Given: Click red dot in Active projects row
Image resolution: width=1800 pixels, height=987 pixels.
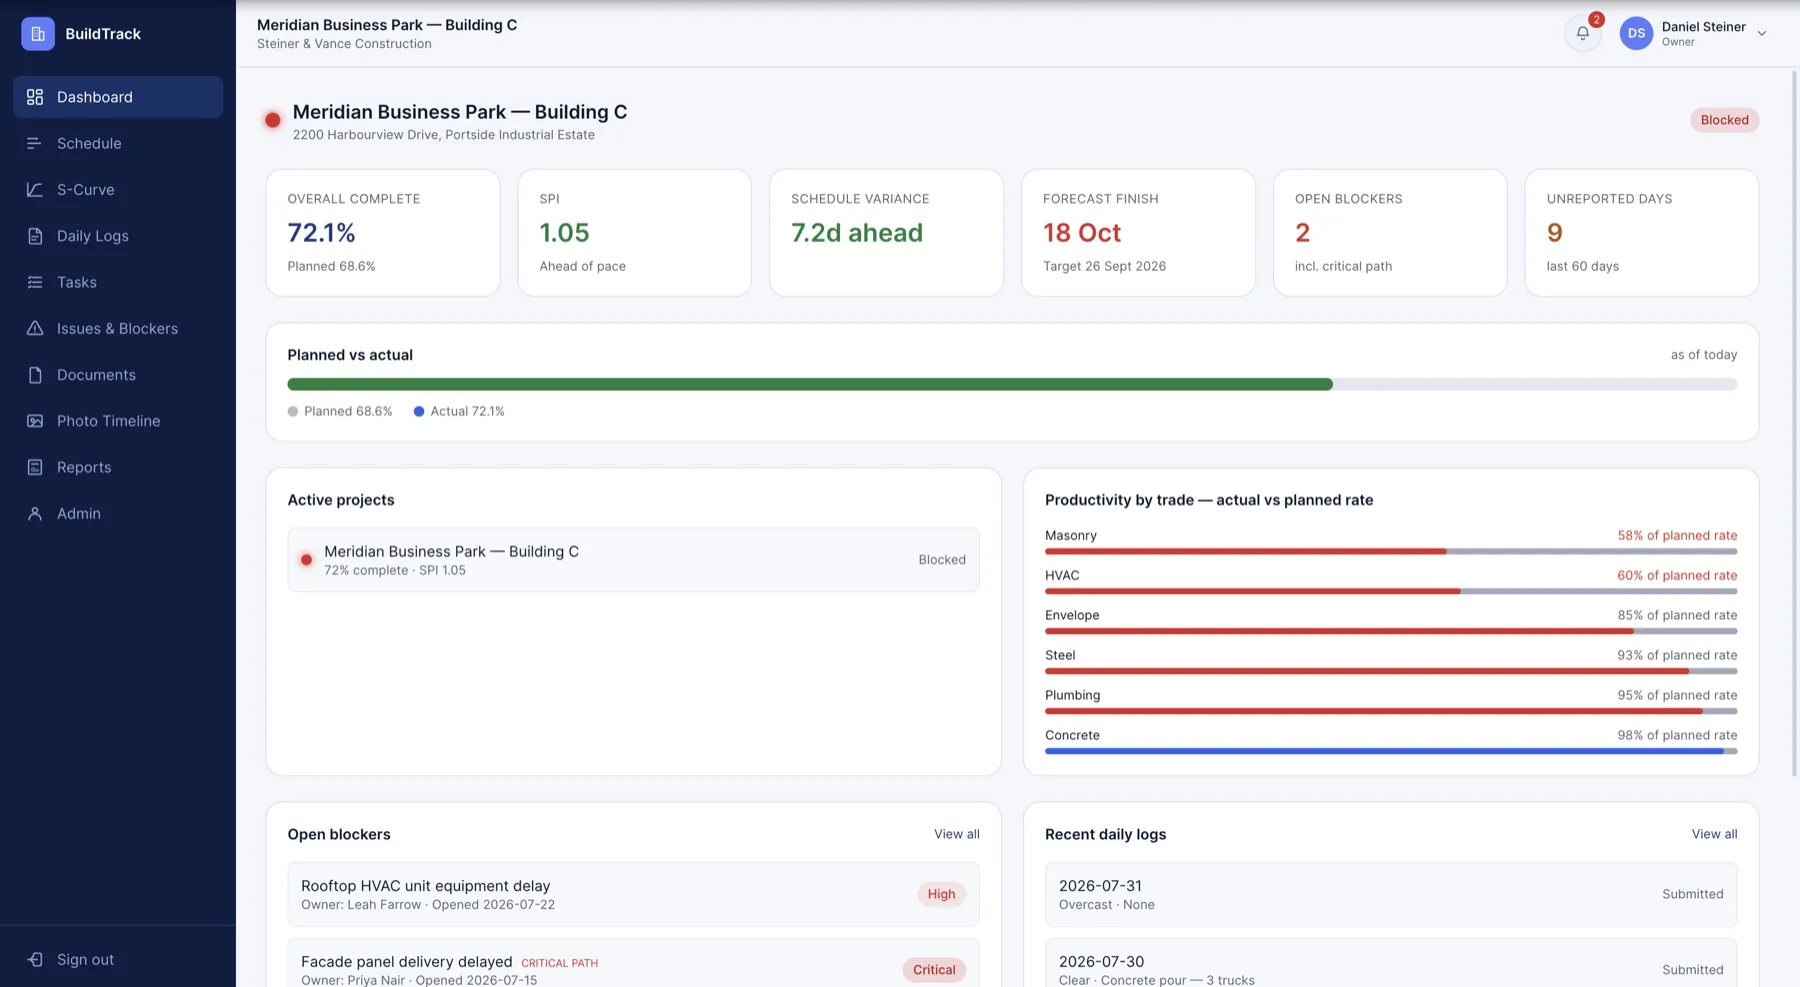Looking at the screenshot, I should pos(307,560).
